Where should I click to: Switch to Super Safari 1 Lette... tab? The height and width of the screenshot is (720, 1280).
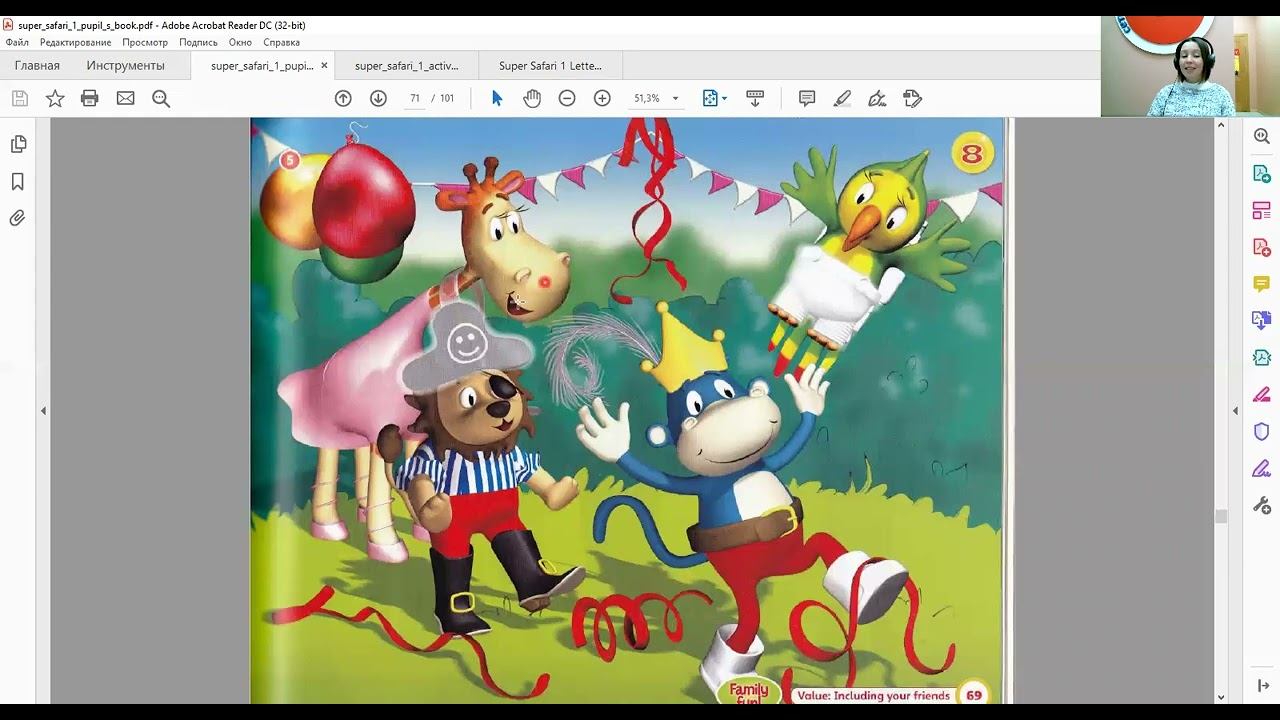(x=551, y=66)
